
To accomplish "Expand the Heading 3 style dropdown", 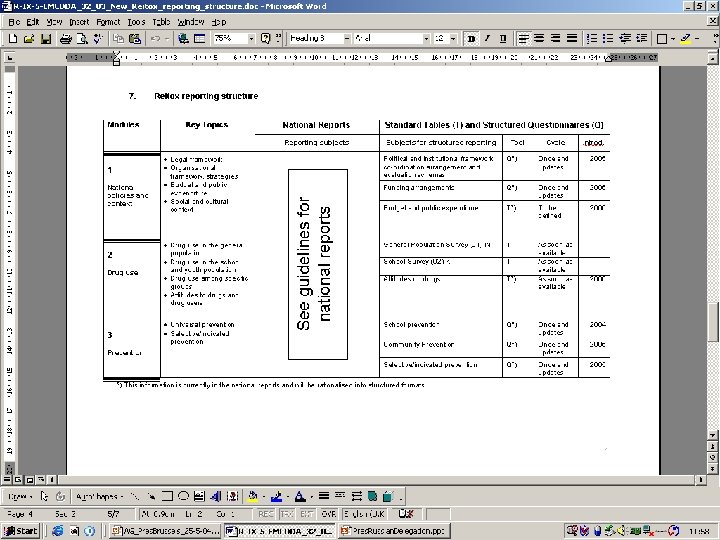I will tap(347, 39).
